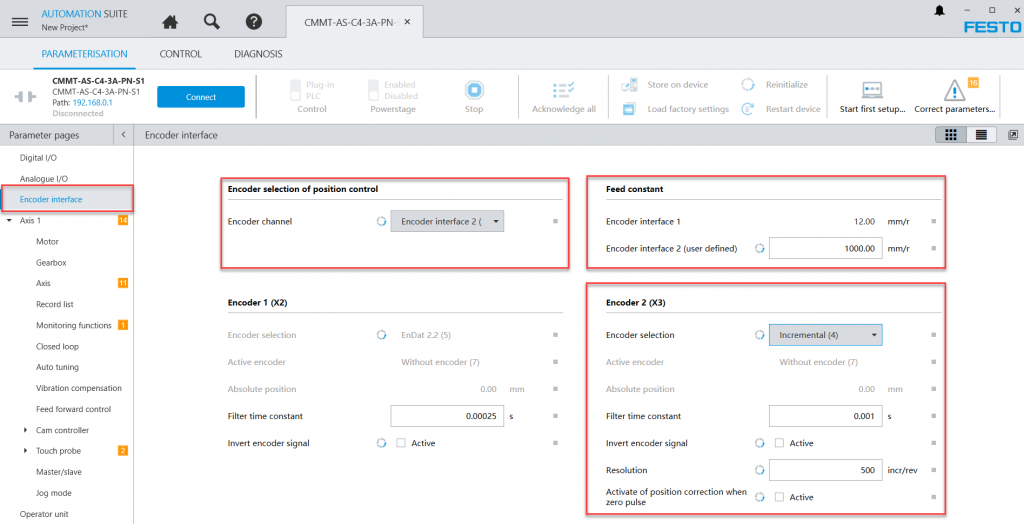Open the Digital I/O page
Image resolution: width=1024 pixels, height=524 pixels.
click(38, 157)
